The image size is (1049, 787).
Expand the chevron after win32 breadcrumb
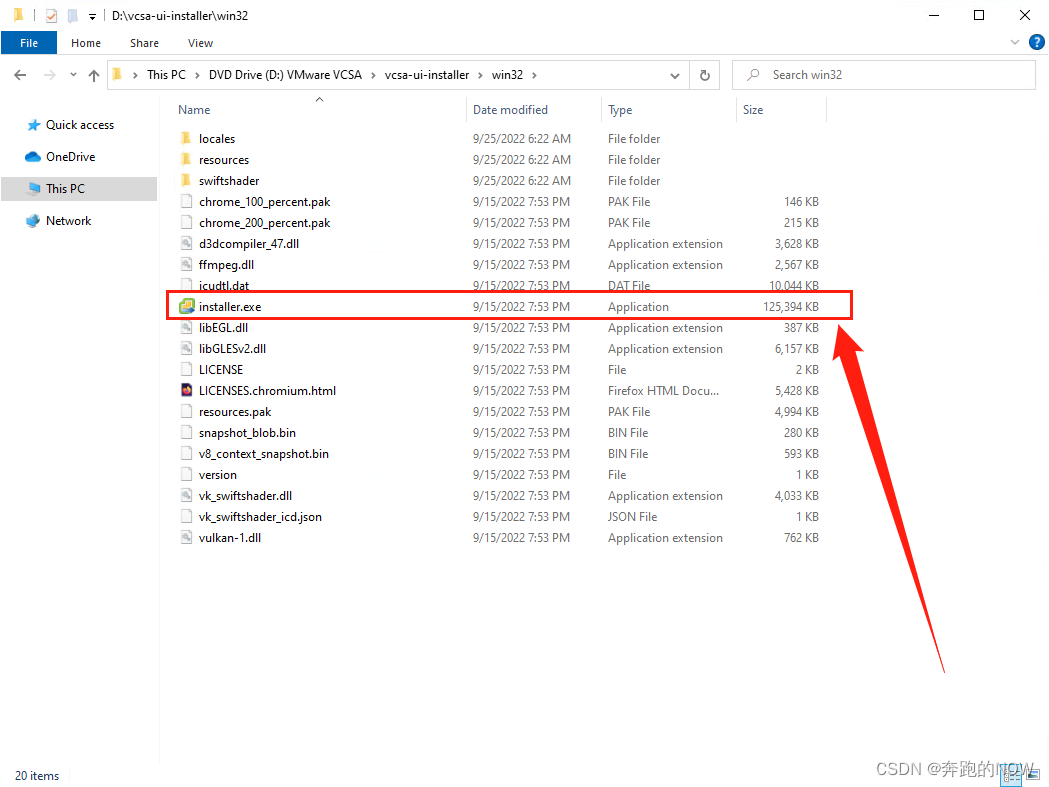click(x=534, y=75)
